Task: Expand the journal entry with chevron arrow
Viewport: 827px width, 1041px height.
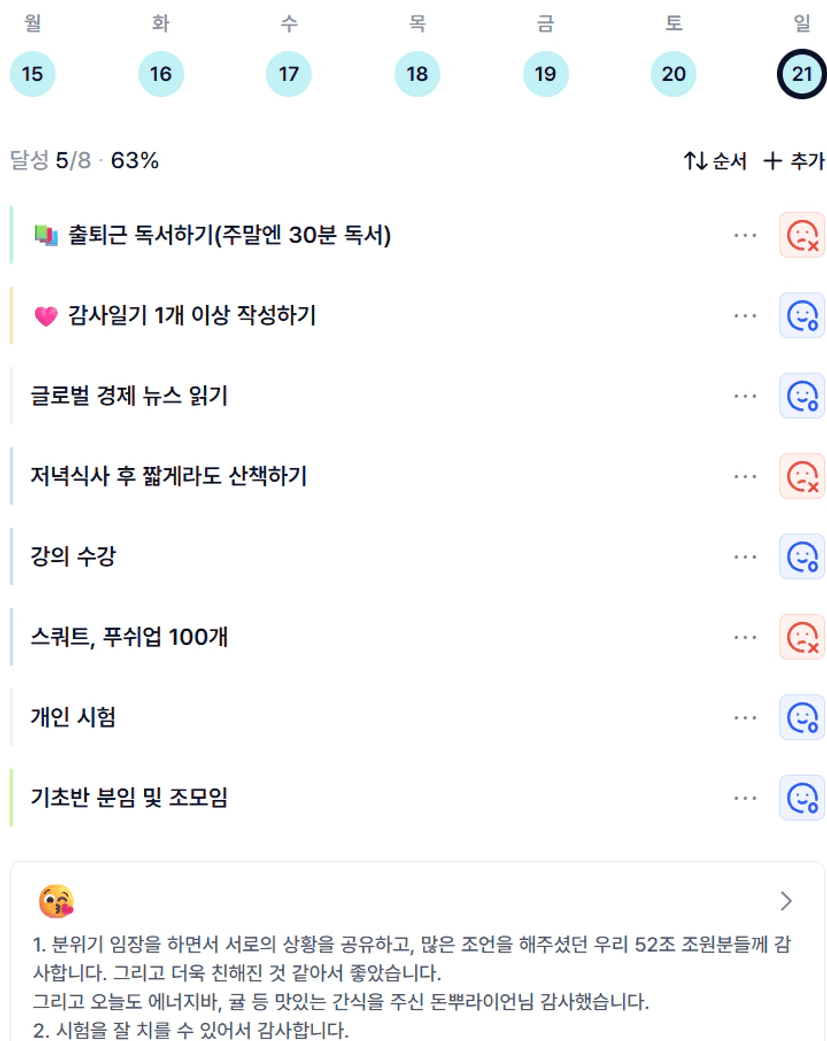Action: coord(786,901)
